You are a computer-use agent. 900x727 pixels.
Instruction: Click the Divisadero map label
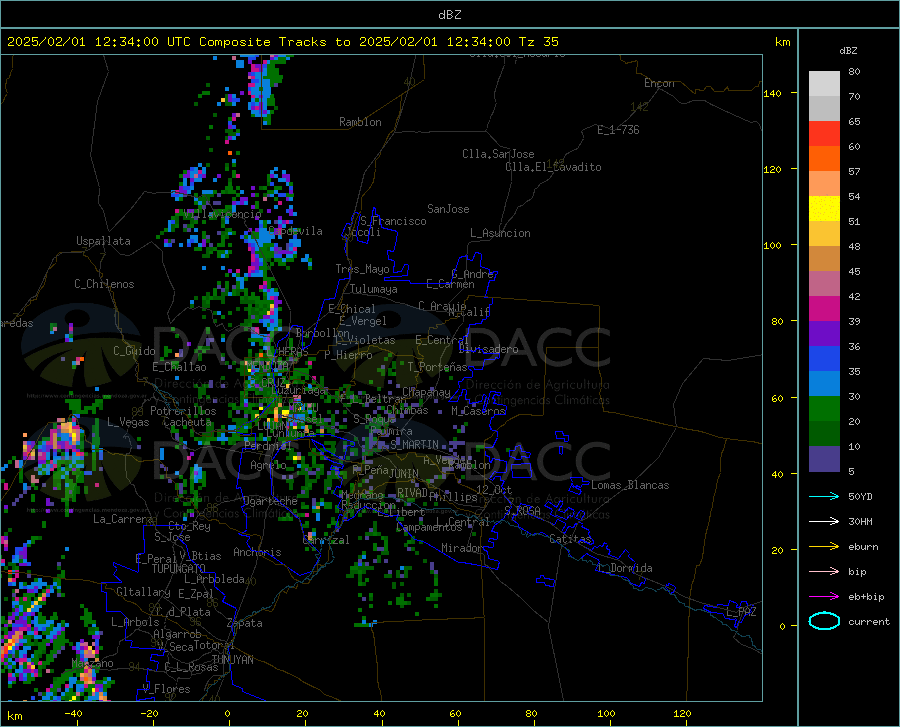(488, 349)
